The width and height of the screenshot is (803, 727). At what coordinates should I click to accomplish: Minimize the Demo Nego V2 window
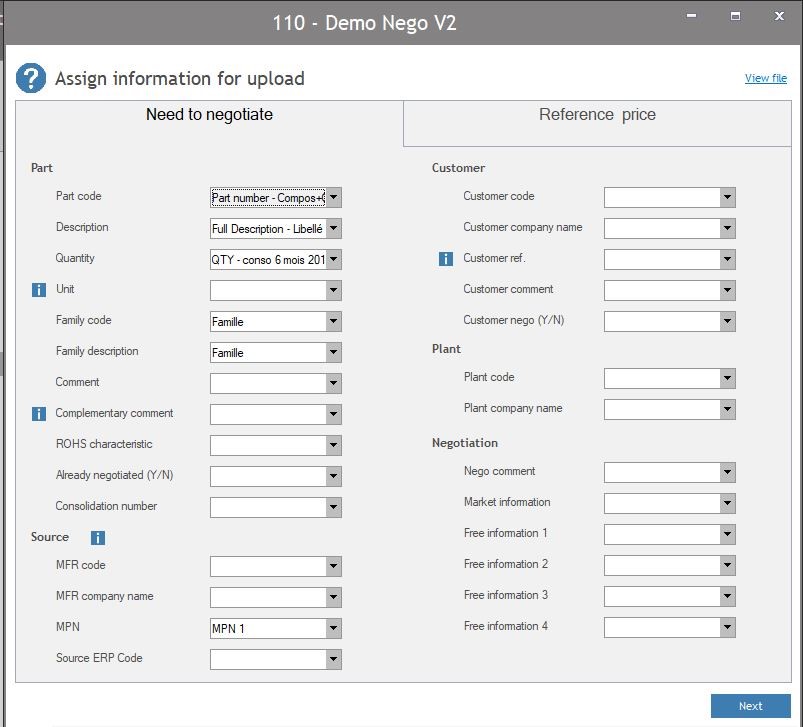click(690, 16)
